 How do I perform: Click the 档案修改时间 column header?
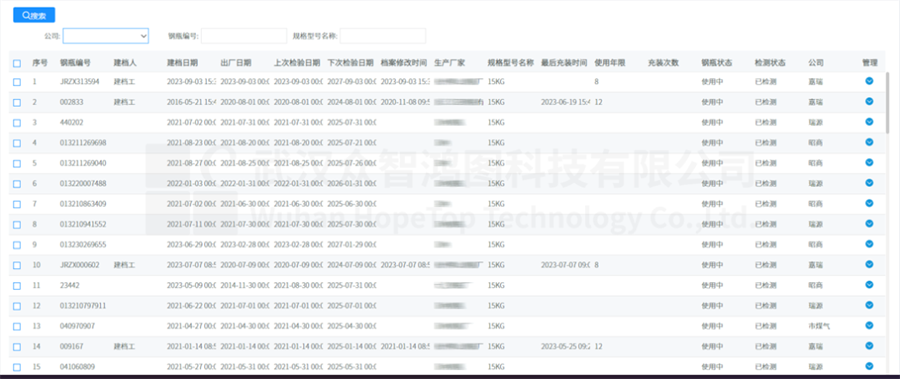click(404, 63)
